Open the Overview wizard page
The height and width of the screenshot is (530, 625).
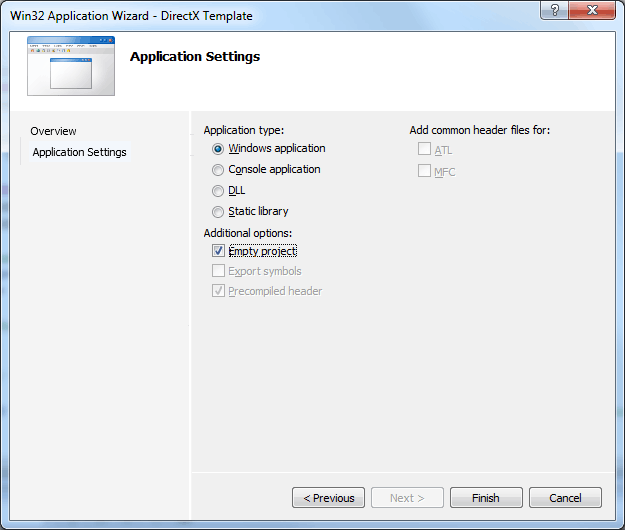(x=53, y=131)
